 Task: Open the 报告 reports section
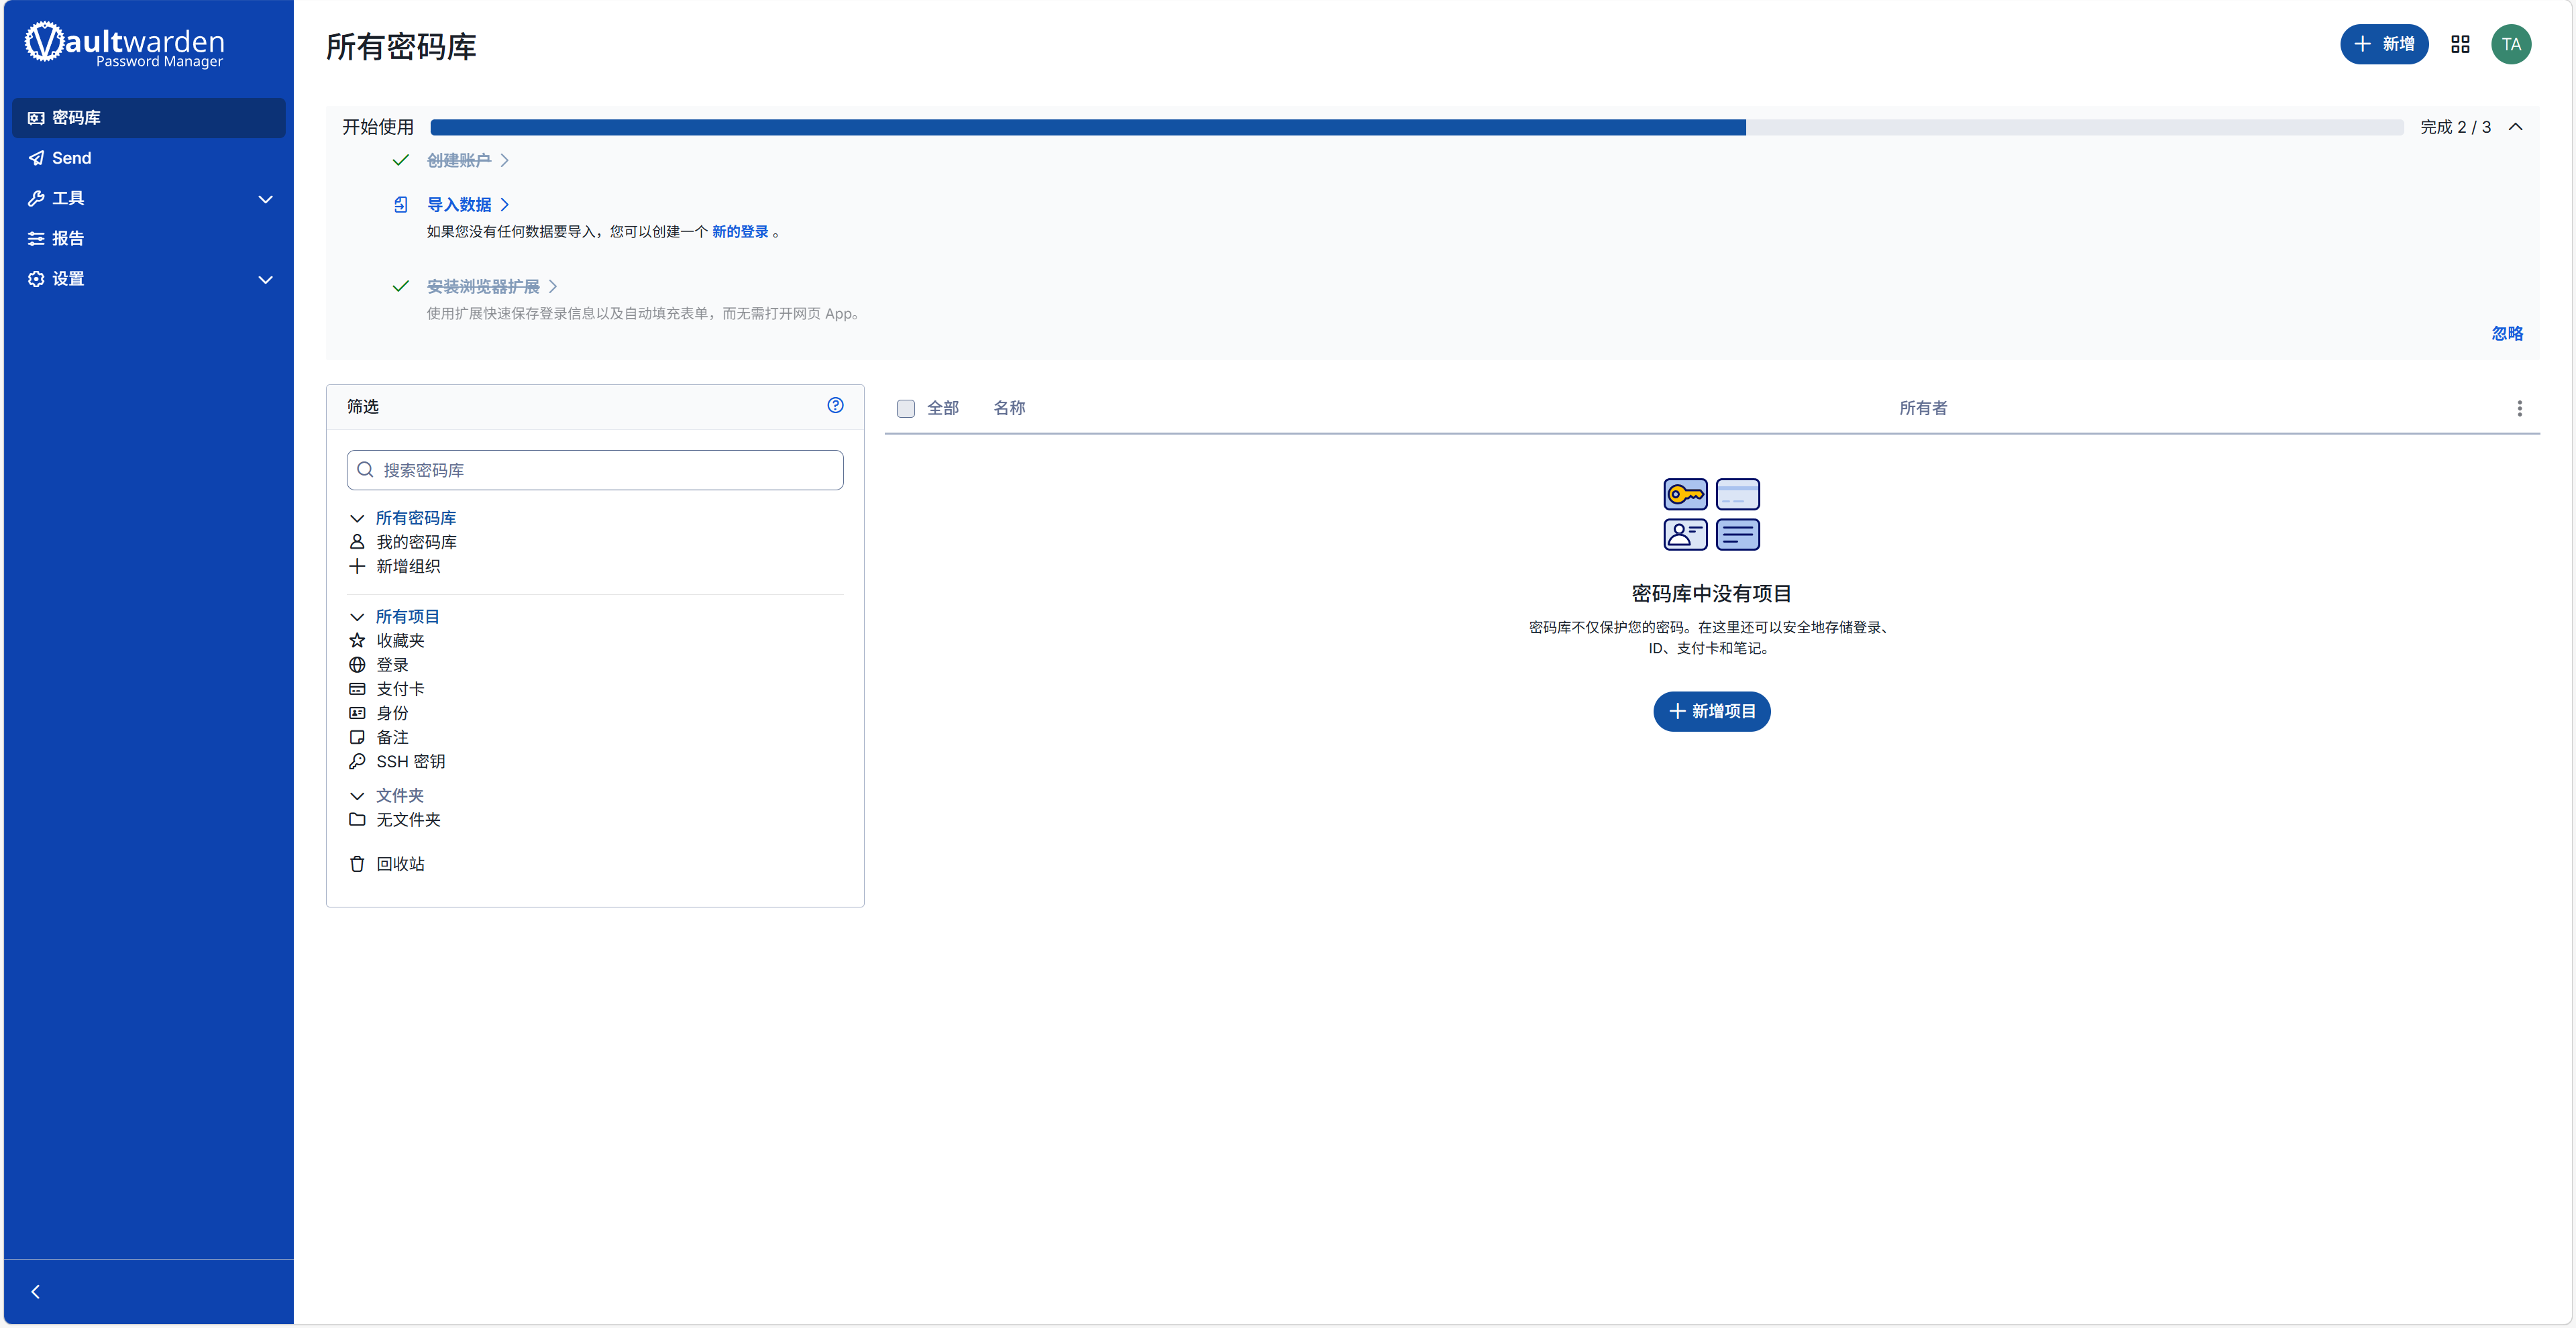click(68, 238)
